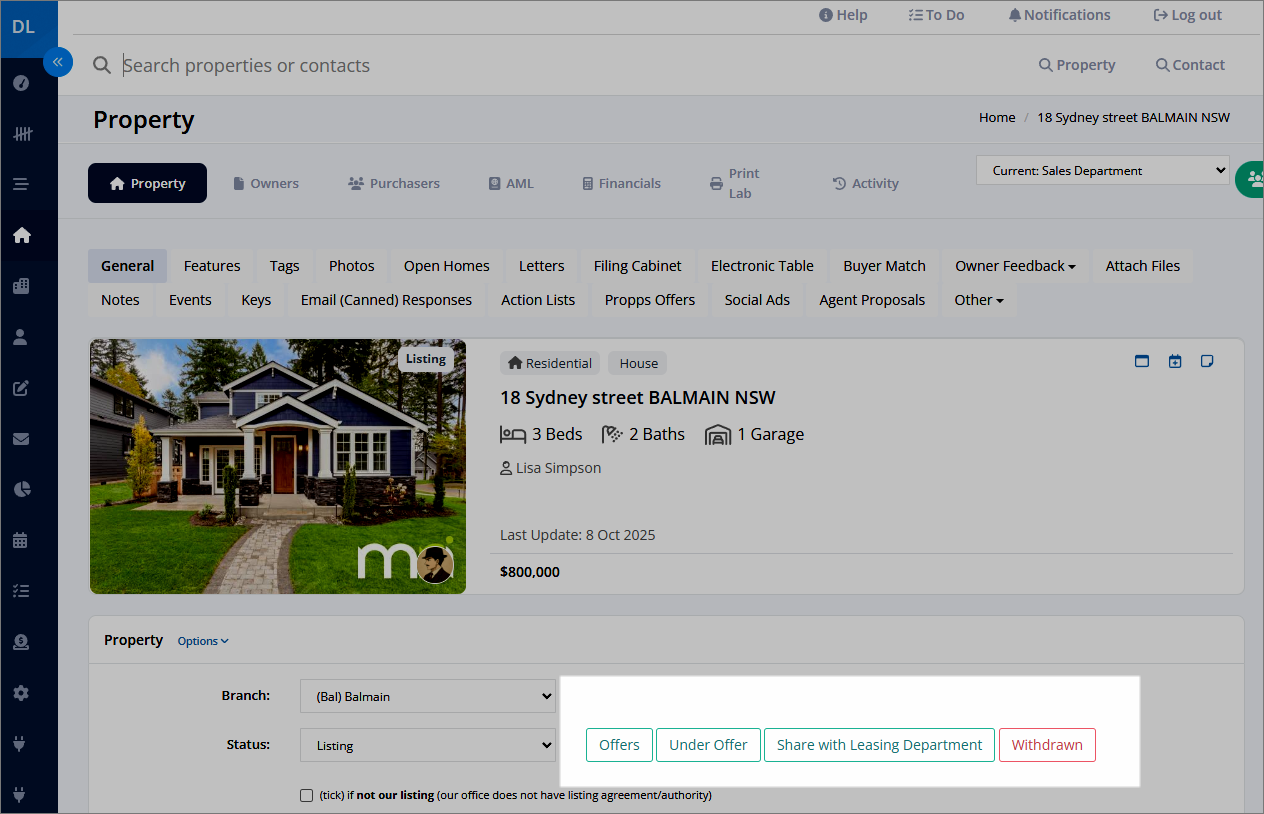The image size is (1264, 814).
Task: Select Share with Leasing Department
Action: [879, 745]
